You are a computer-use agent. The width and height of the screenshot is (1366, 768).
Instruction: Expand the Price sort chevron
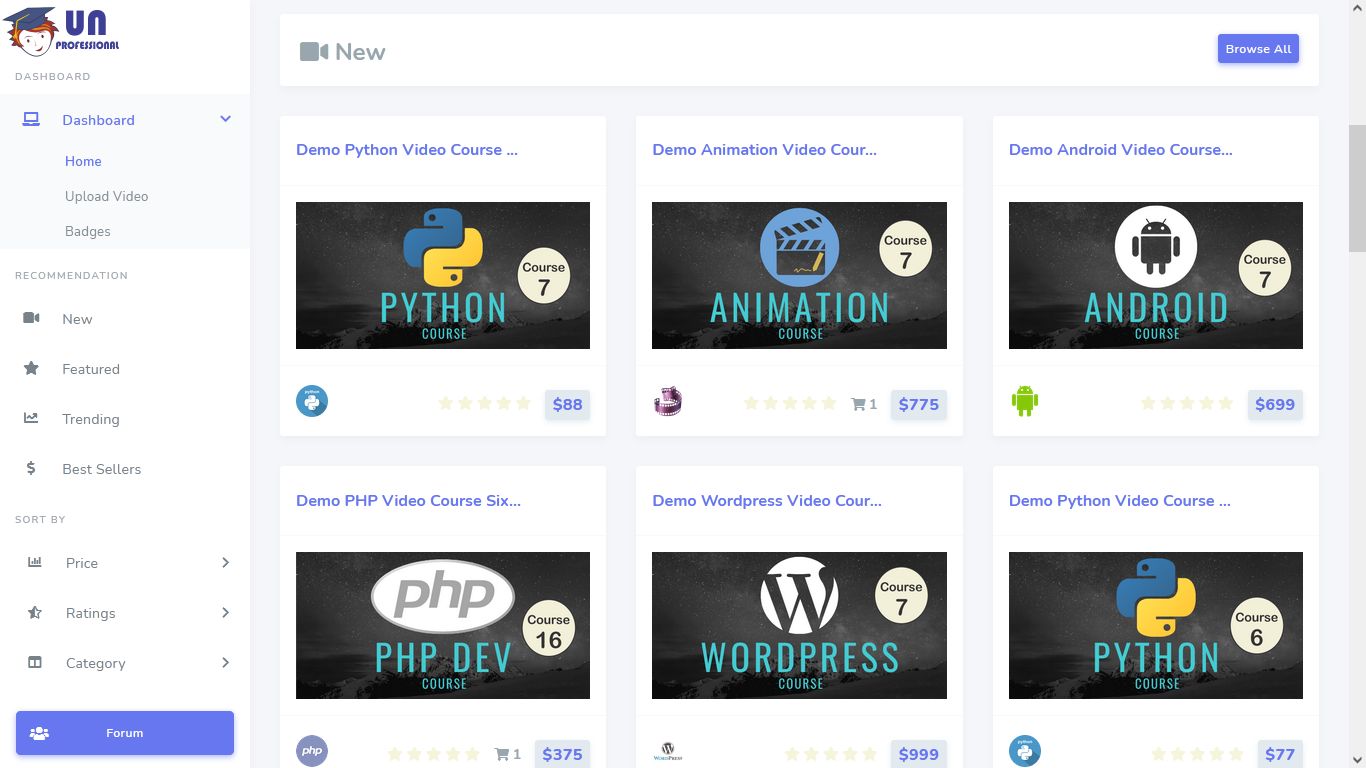(x=226, y=562)
